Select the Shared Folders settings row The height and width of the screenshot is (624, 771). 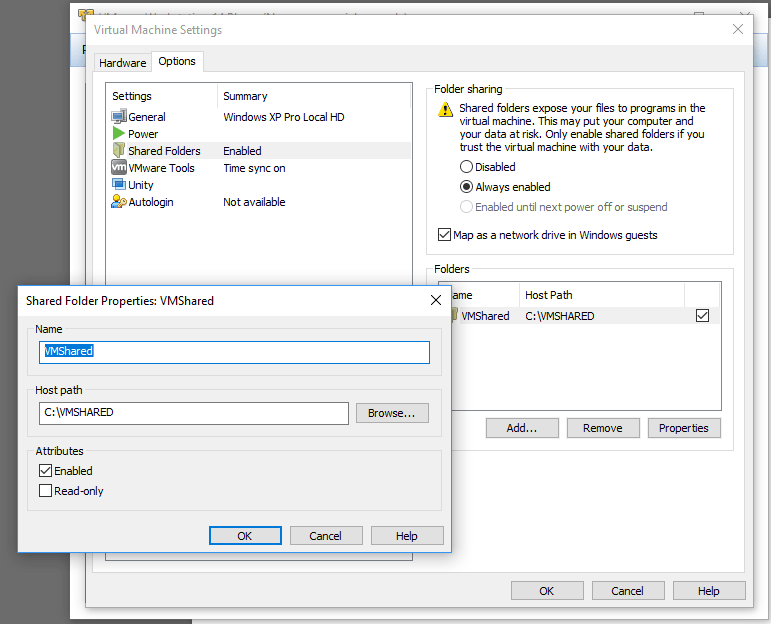tap(259, 150)
